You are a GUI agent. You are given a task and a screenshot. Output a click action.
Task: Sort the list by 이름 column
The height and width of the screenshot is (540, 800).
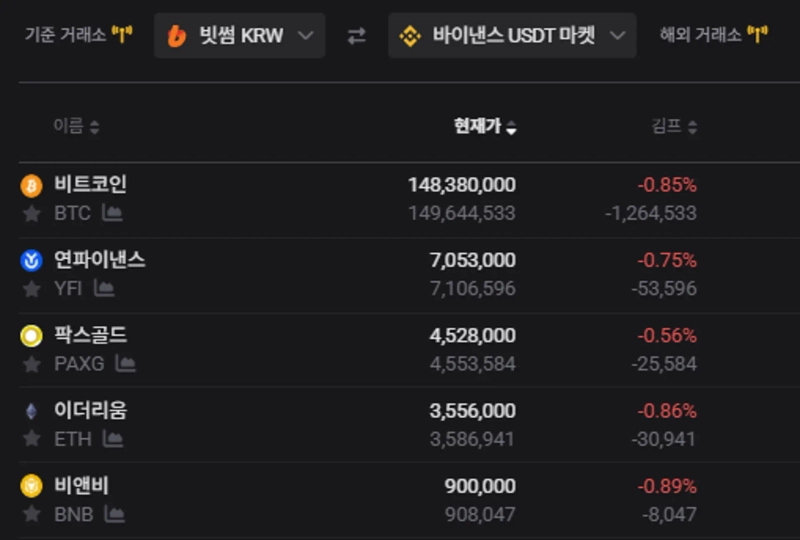[76, 126]
